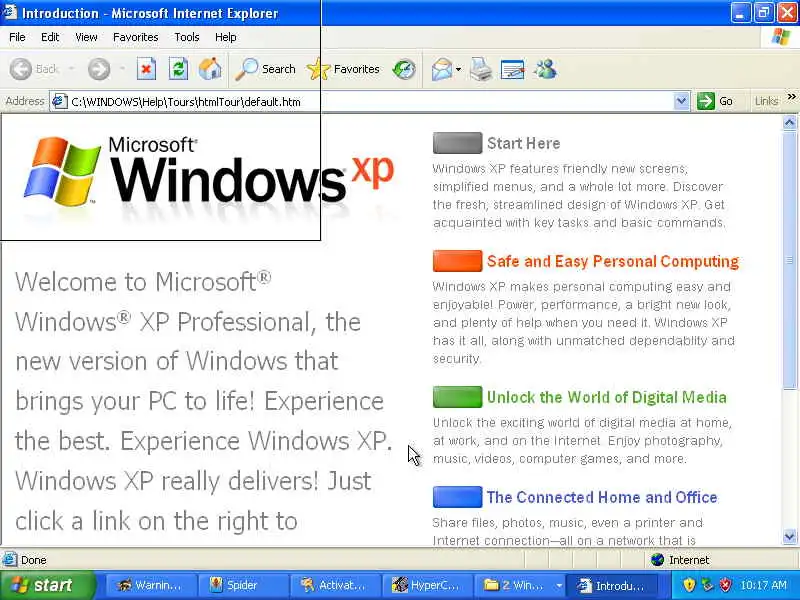Open Unlock the World of Digital Media link
Viewport: 800px width, 600px height.
(x=607, y=397)
